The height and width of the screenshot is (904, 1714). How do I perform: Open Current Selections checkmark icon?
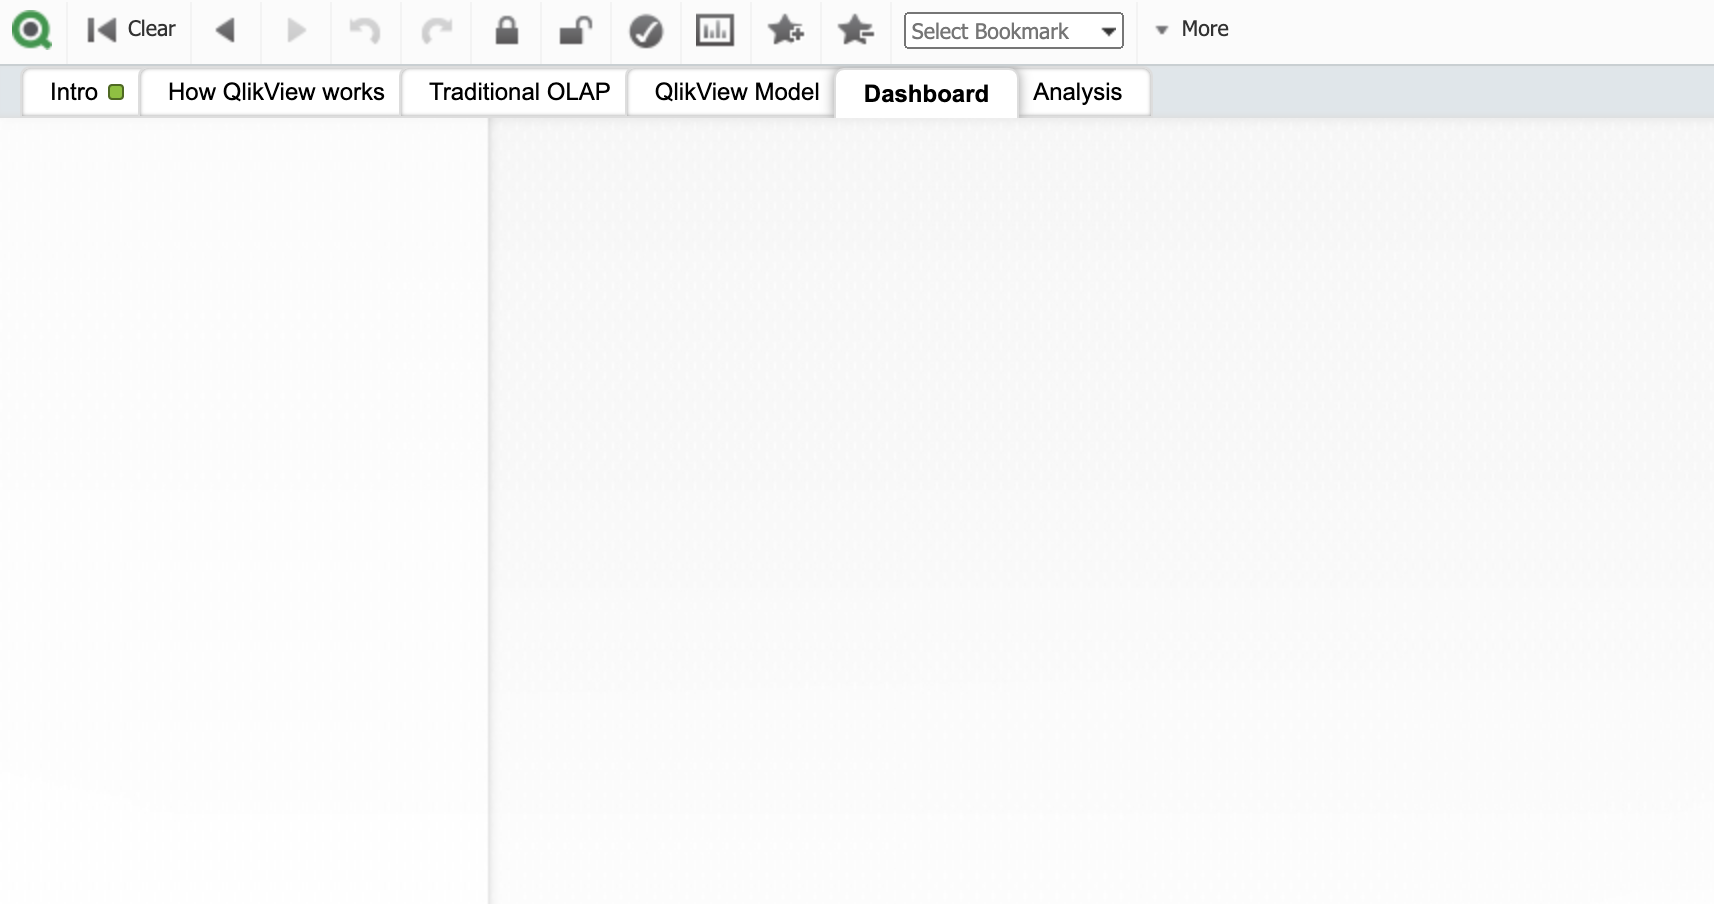point(646,31)
